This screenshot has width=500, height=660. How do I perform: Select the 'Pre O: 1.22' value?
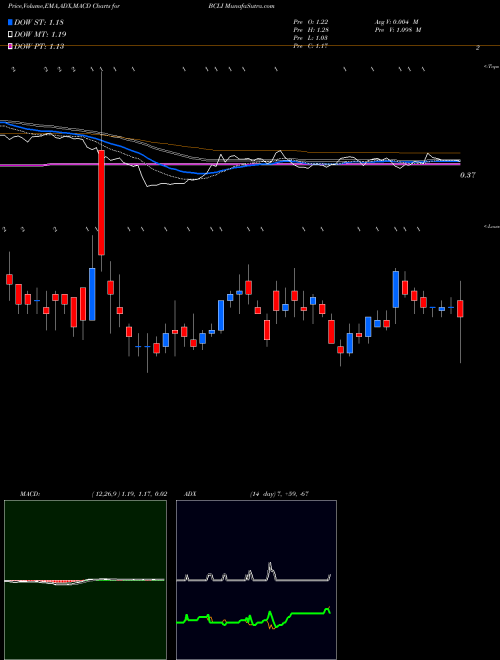[311, 22]
